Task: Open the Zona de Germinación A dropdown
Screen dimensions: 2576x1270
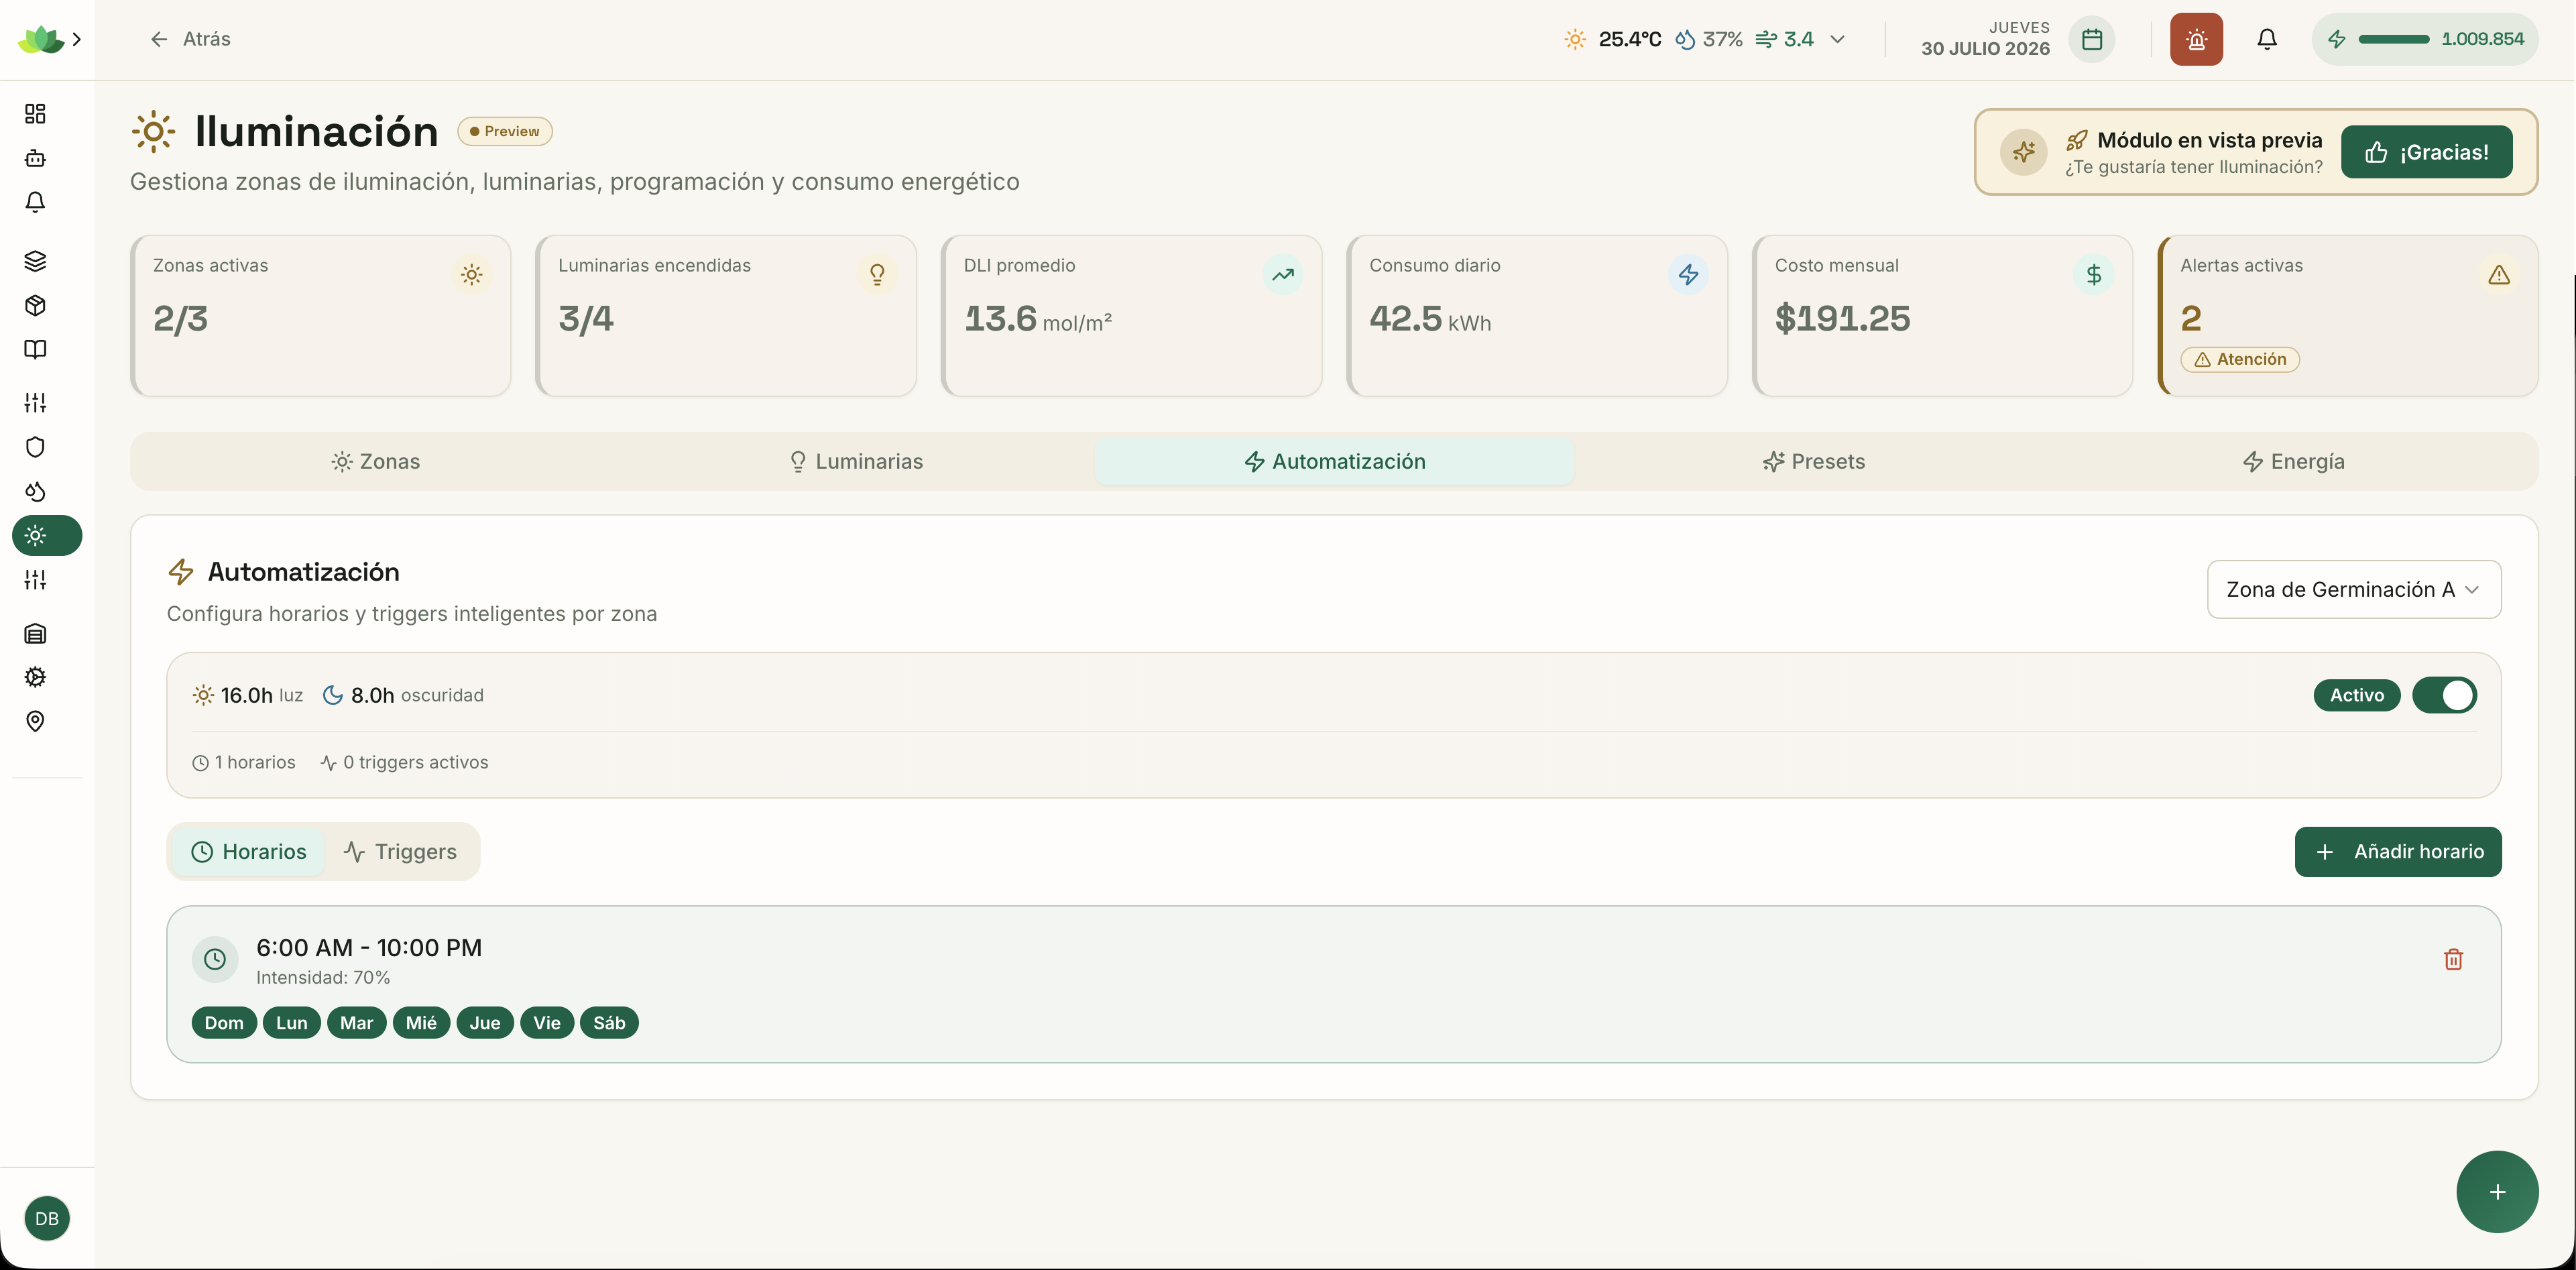Action: [2354, 589]
